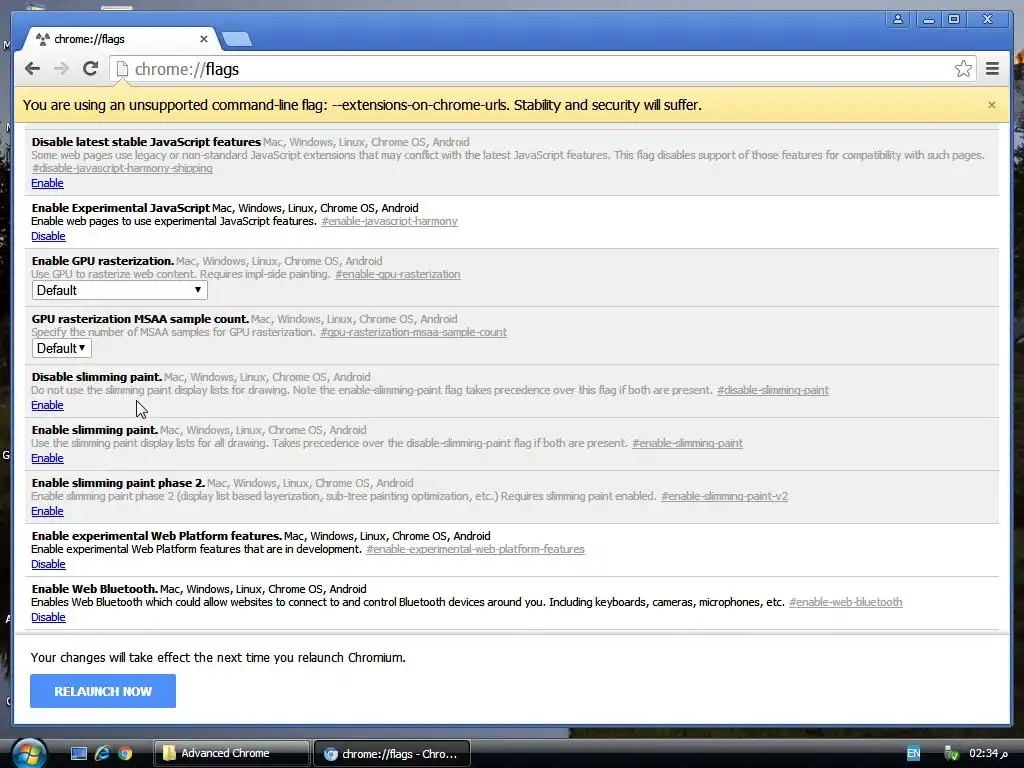The image size is (1024, 768).
Task: Click the user profile icon in title bar
Action: point(898,19)
